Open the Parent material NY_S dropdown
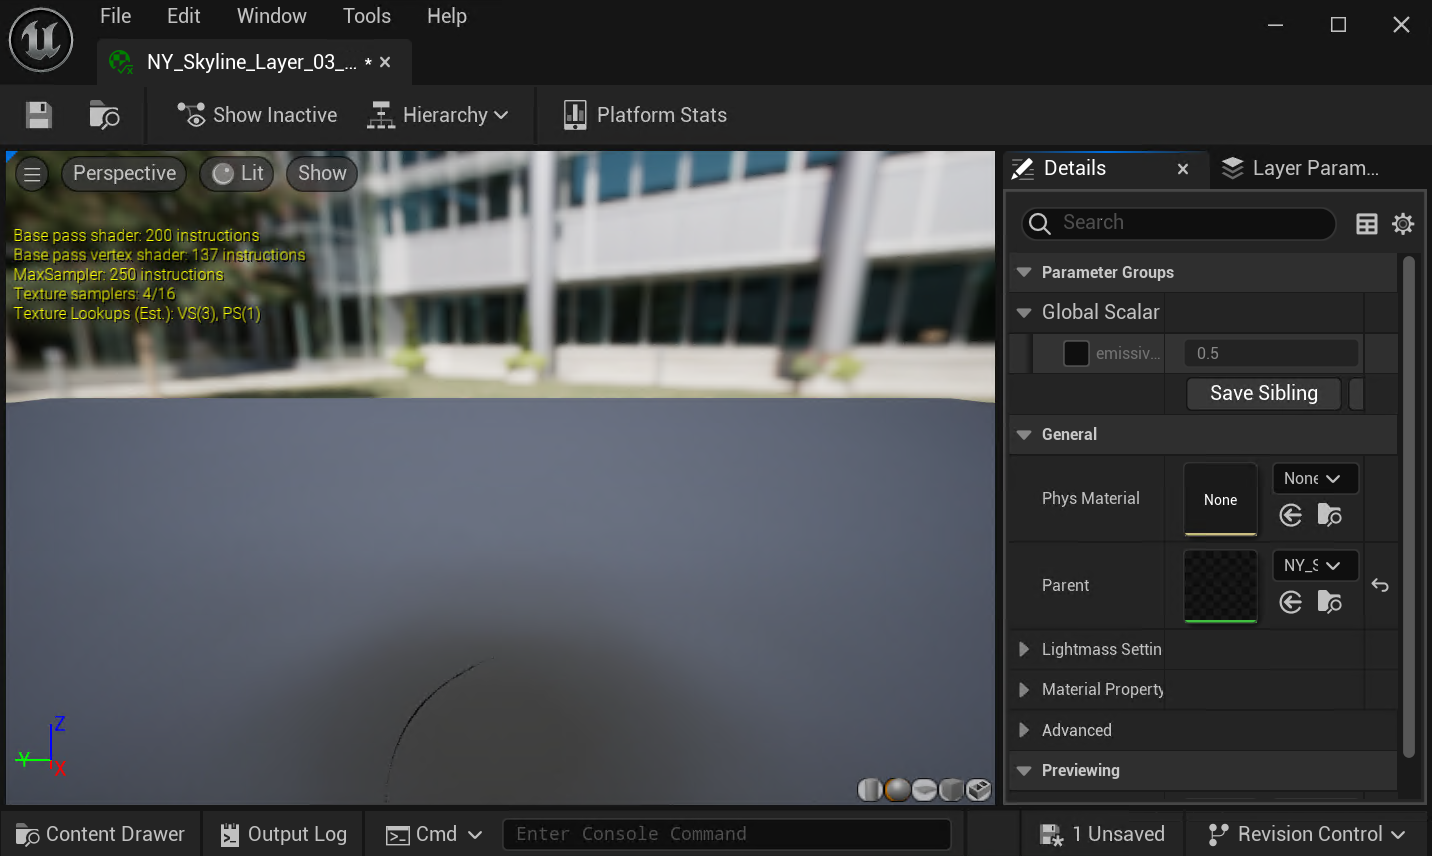 click(1314, 565)
